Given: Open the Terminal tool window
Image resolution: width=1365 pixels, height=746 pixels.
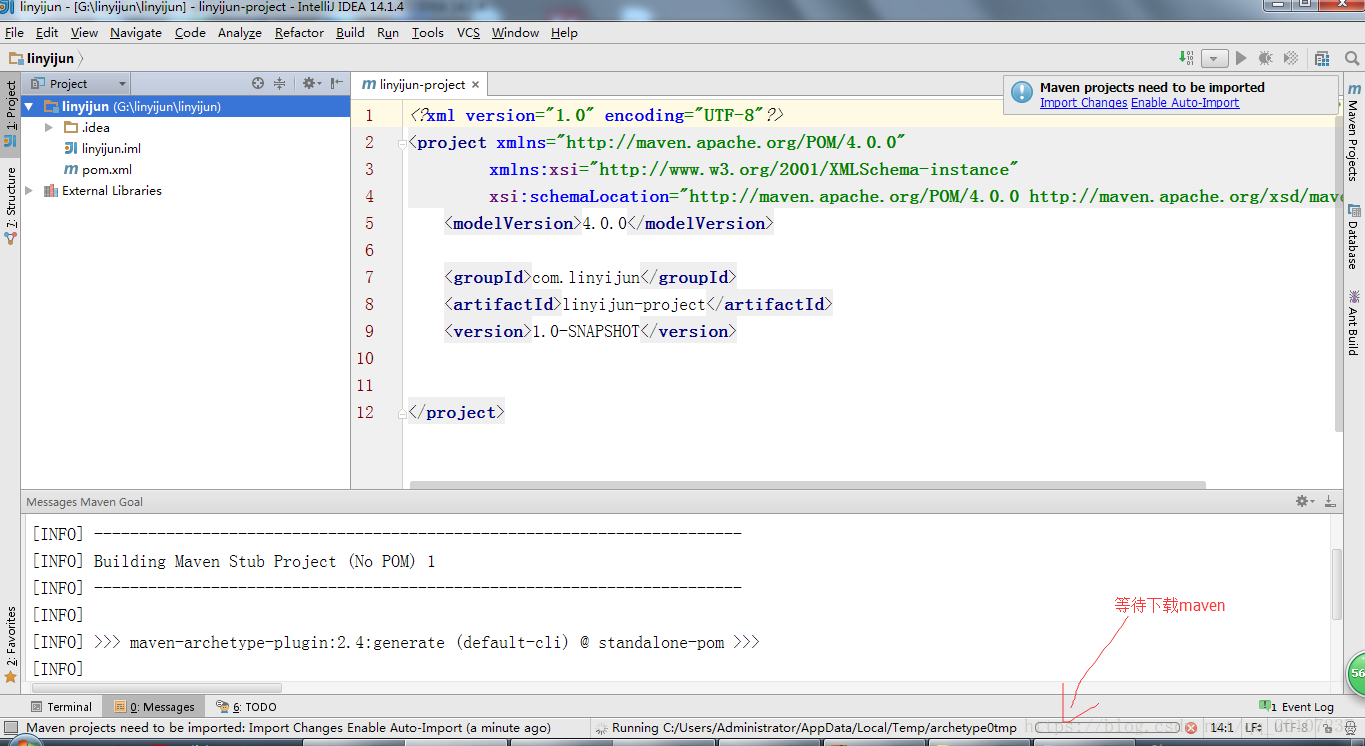Looking at the screenshot, I should pos(61,707).
